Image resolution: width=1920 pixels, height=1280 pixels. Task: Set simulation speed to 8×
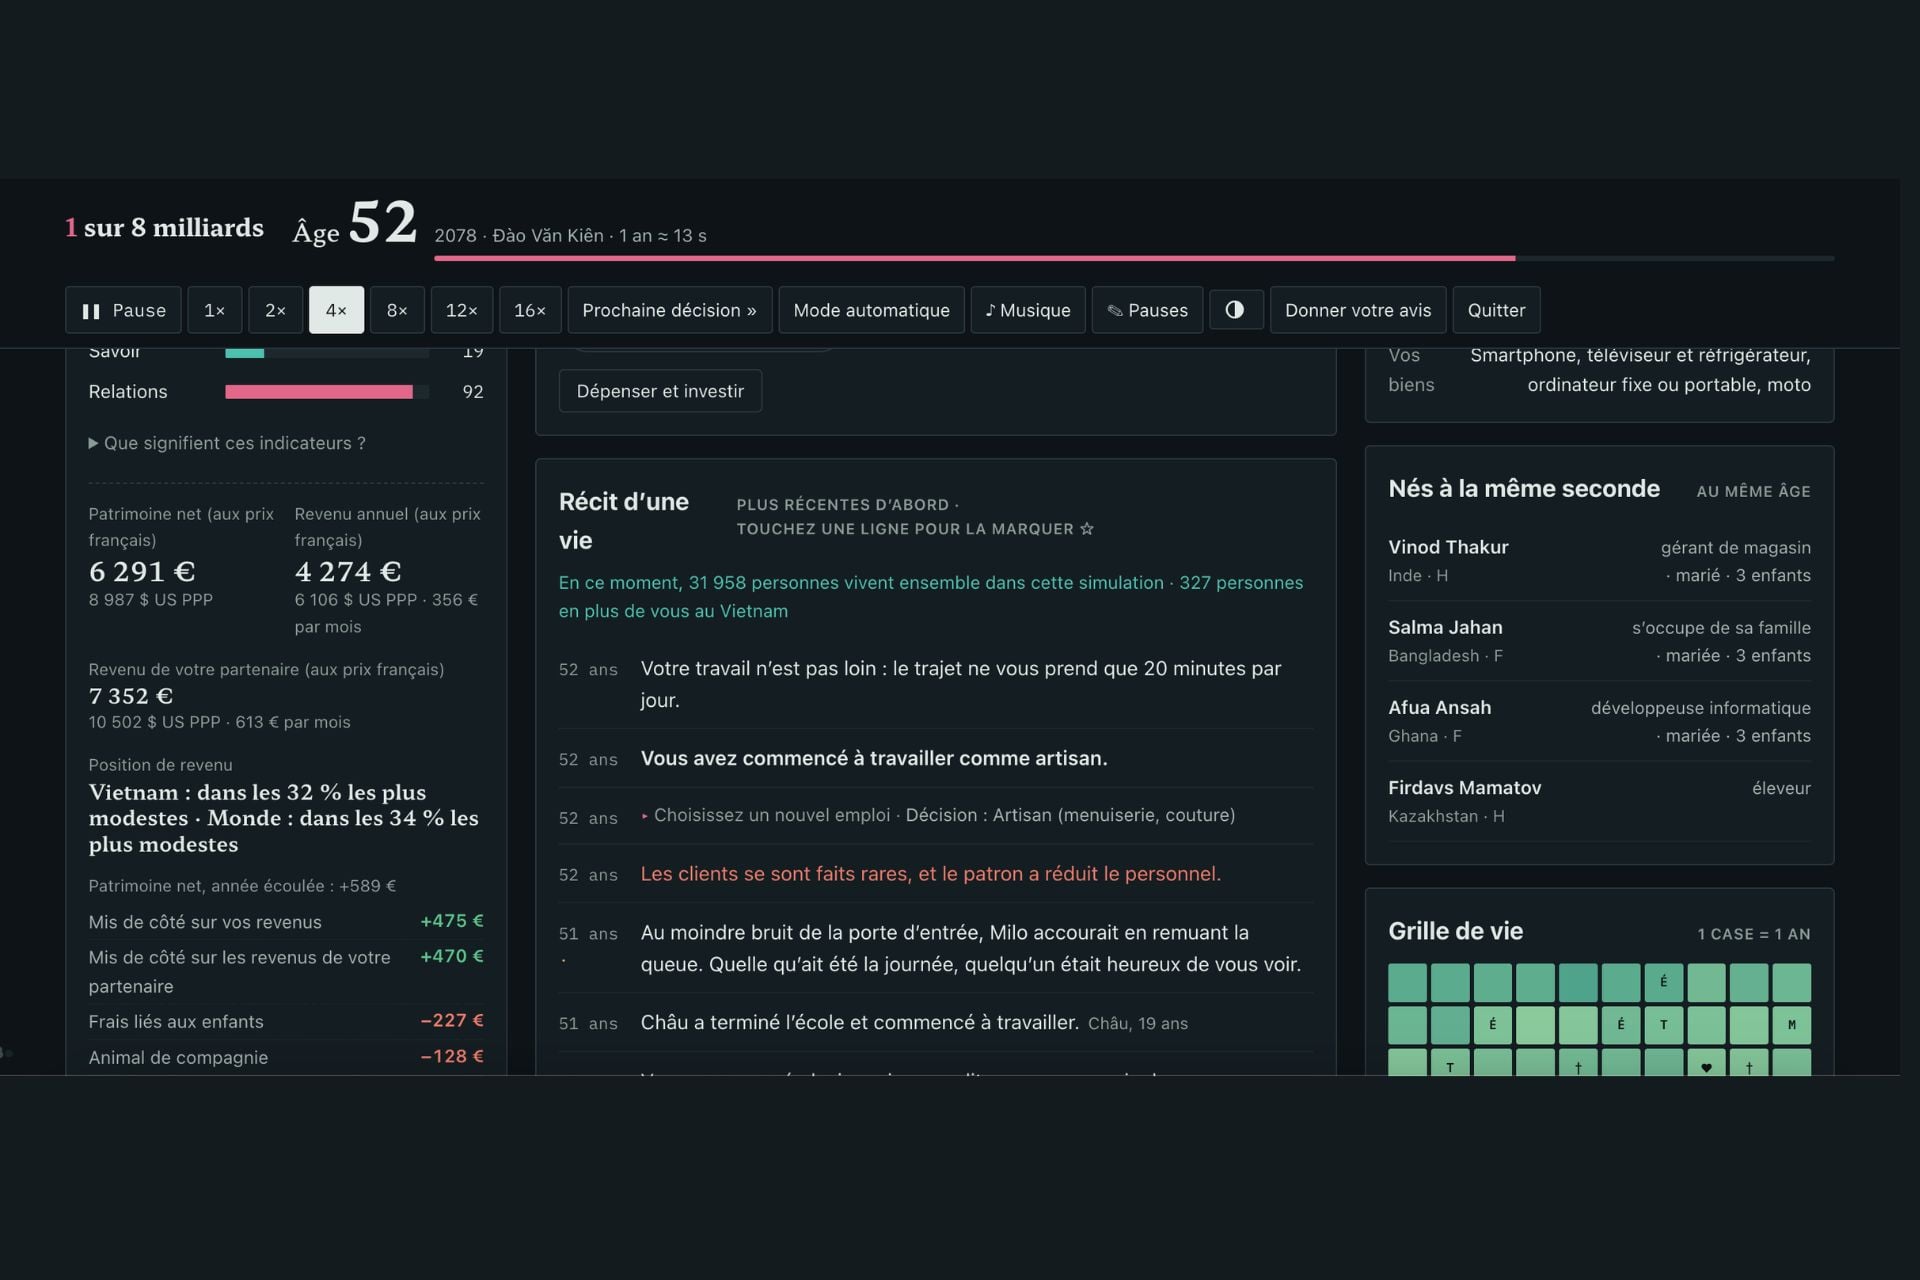397,310
